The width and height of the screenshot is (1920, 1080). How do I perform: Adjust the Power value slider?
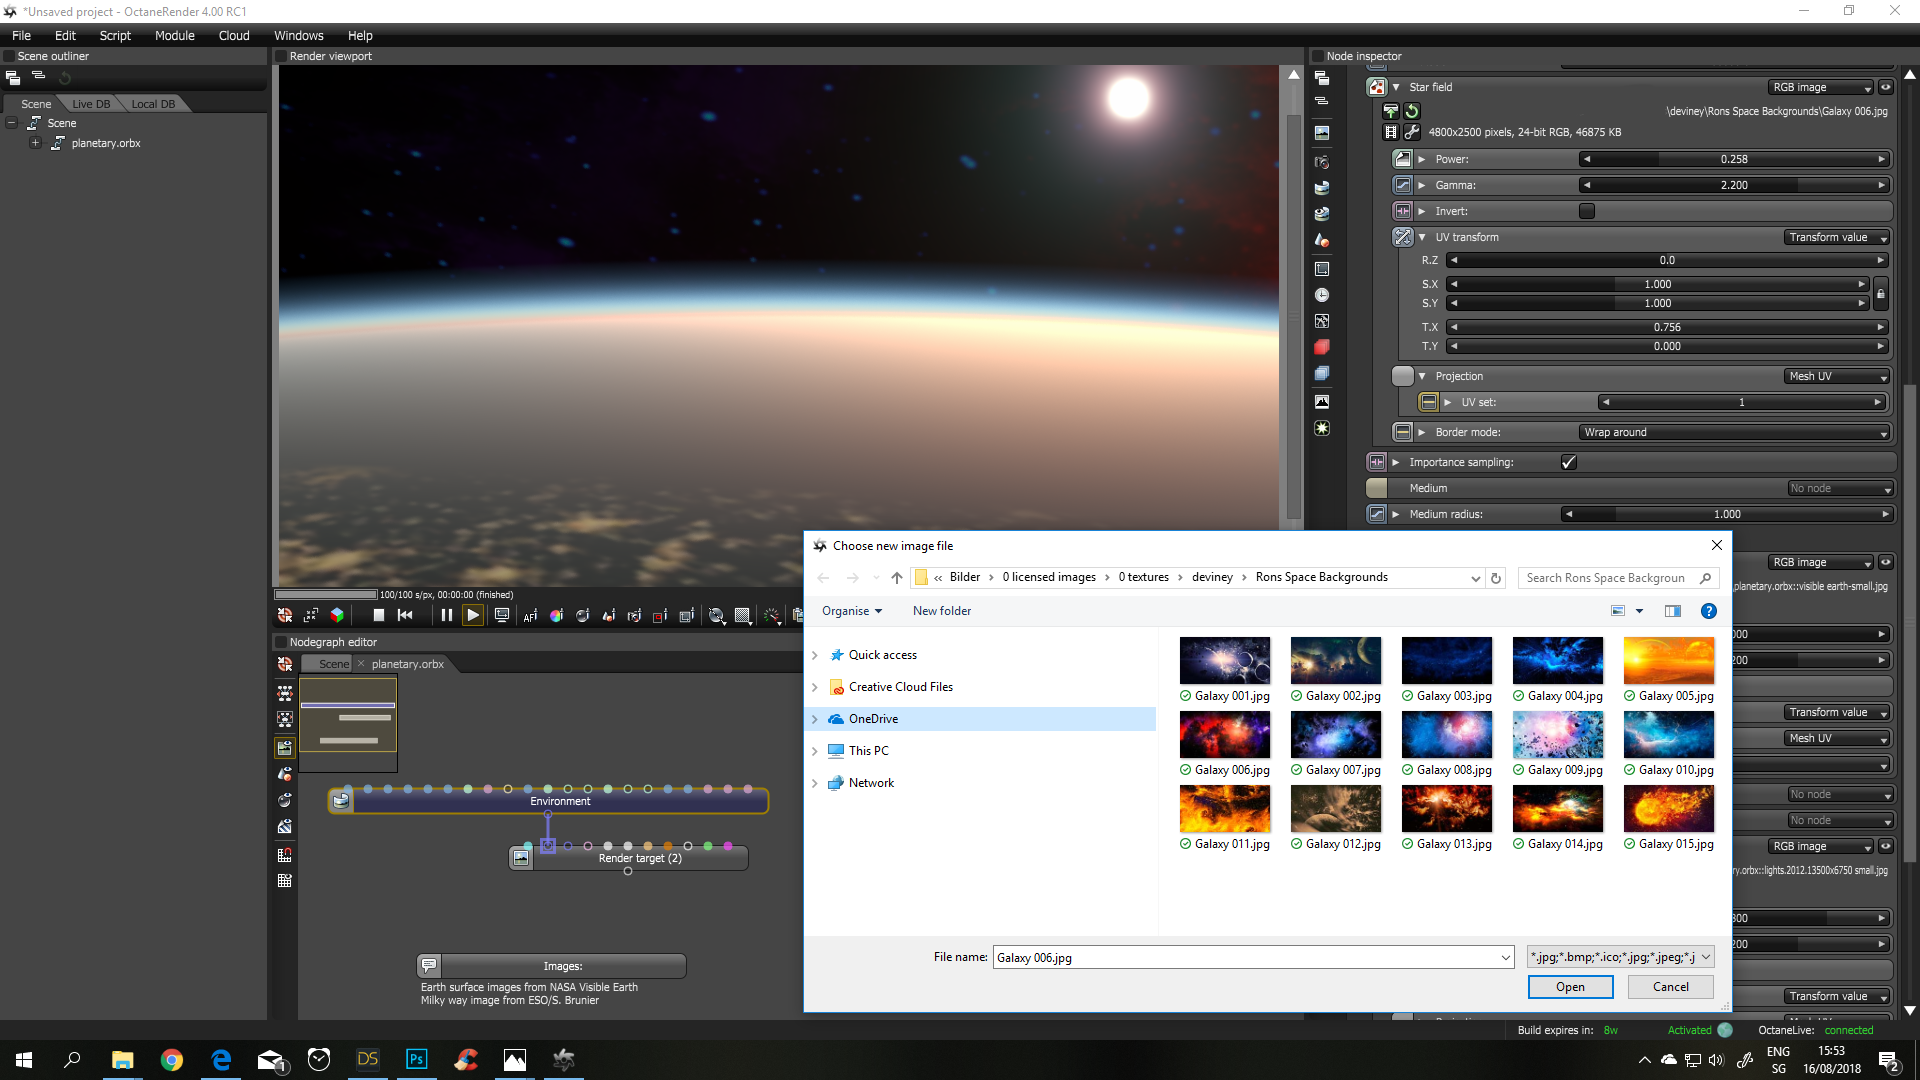tap(1733, 159)
